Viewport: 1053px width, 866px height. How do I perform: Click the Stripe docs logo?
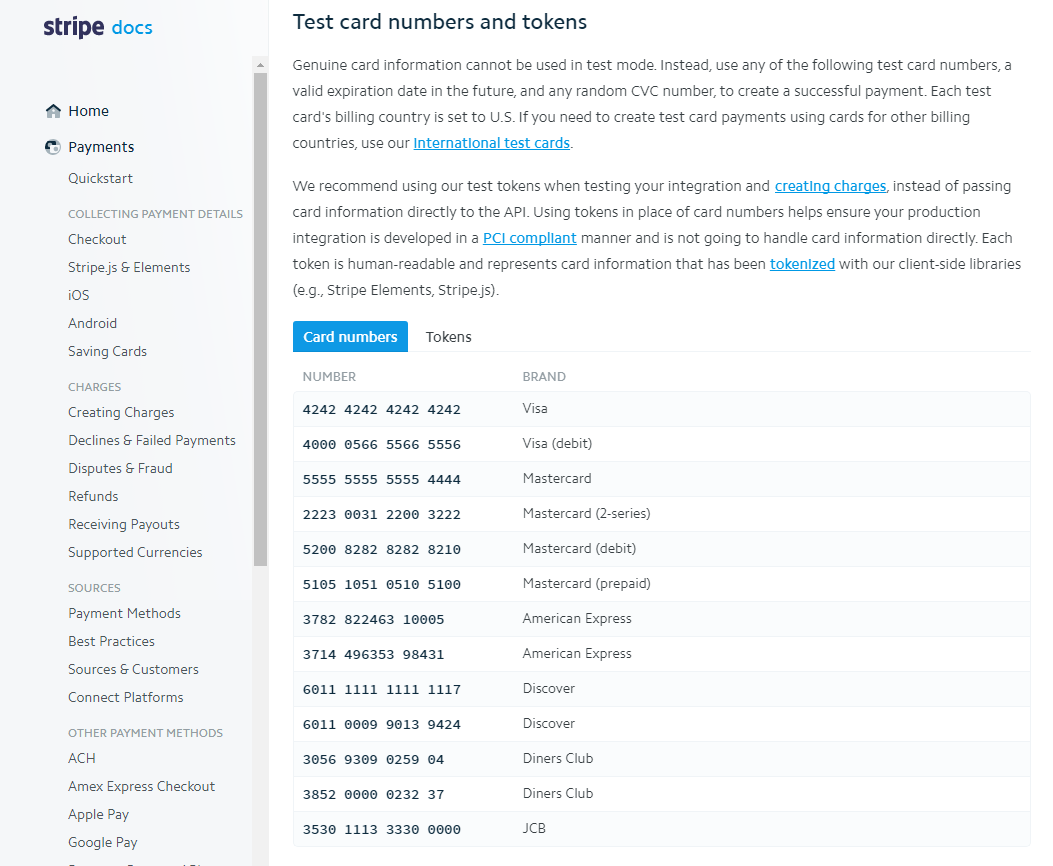pyautogui.click(x=98, y=28)
